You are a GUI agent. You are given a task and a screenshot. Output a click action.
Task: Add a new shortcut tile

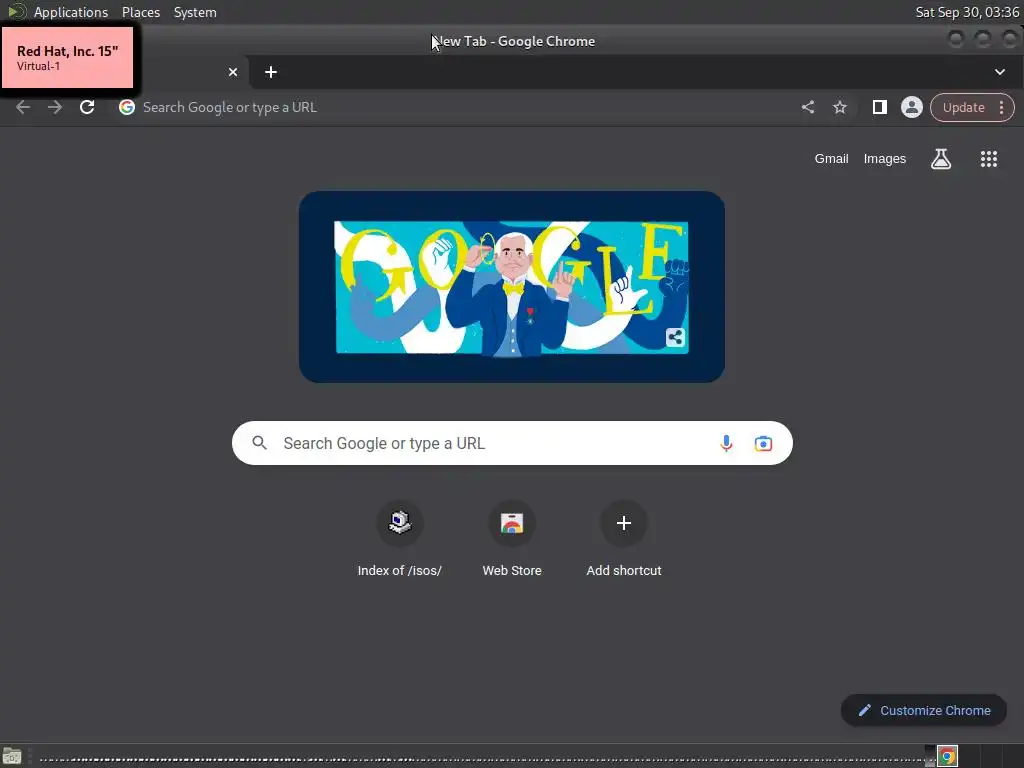624,539
